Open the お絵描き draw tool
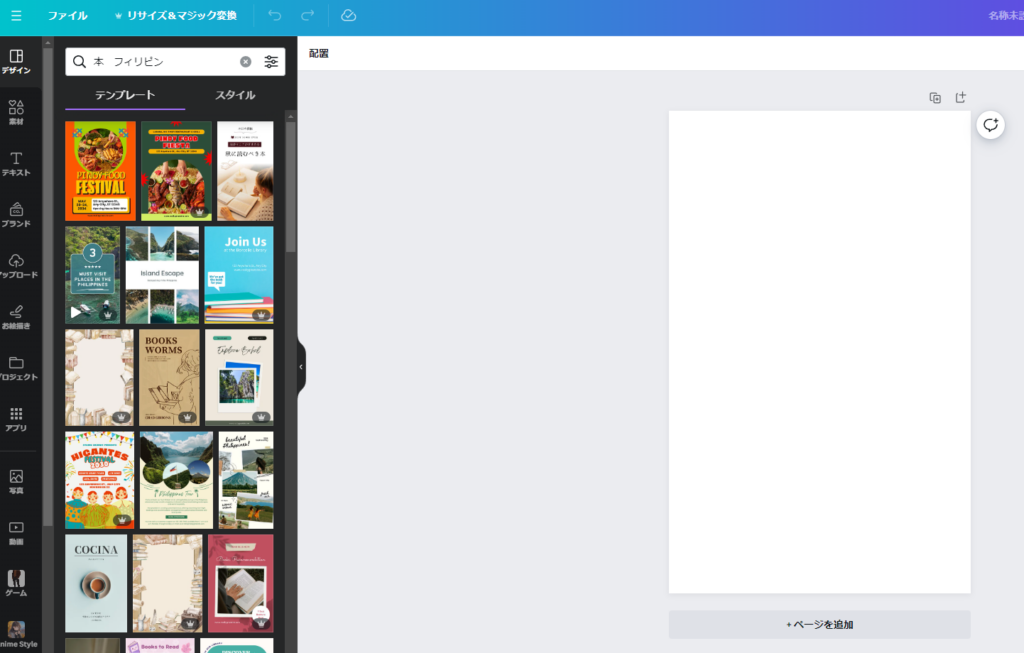Viewport: 1024px width, 653px height. [16, 317]
